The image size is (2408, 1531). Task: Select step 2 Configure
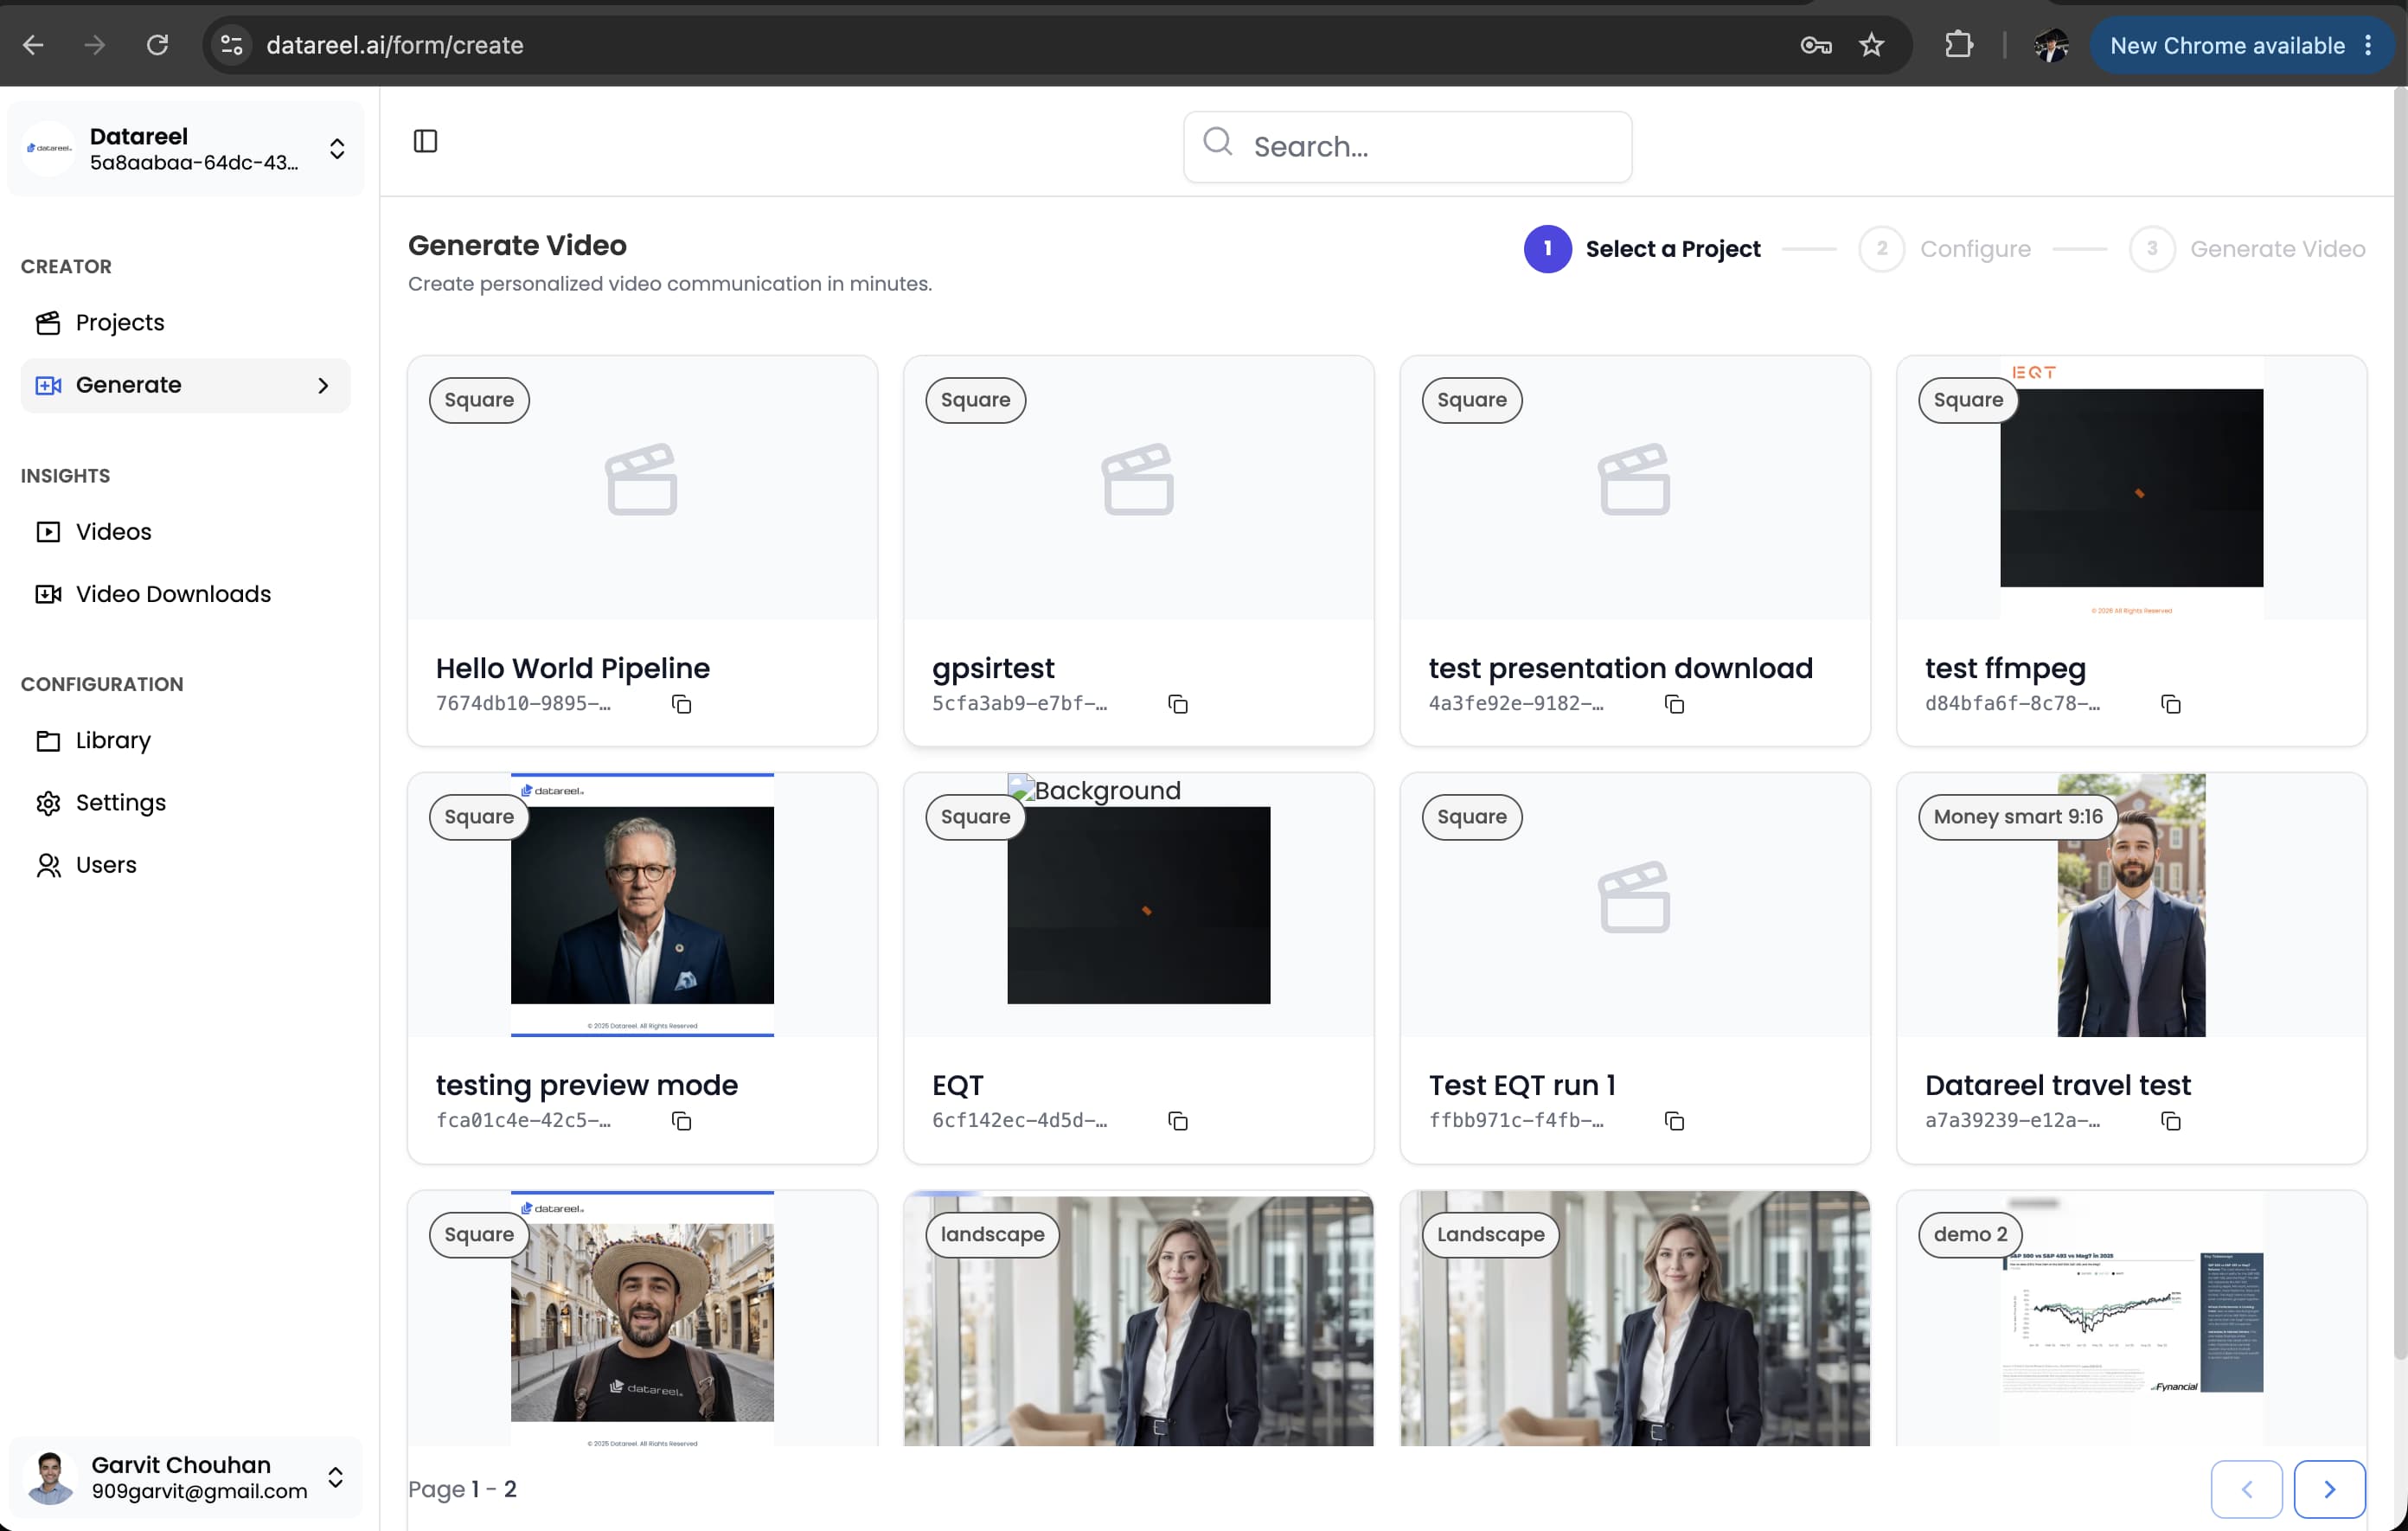[x=1945, y=249]
